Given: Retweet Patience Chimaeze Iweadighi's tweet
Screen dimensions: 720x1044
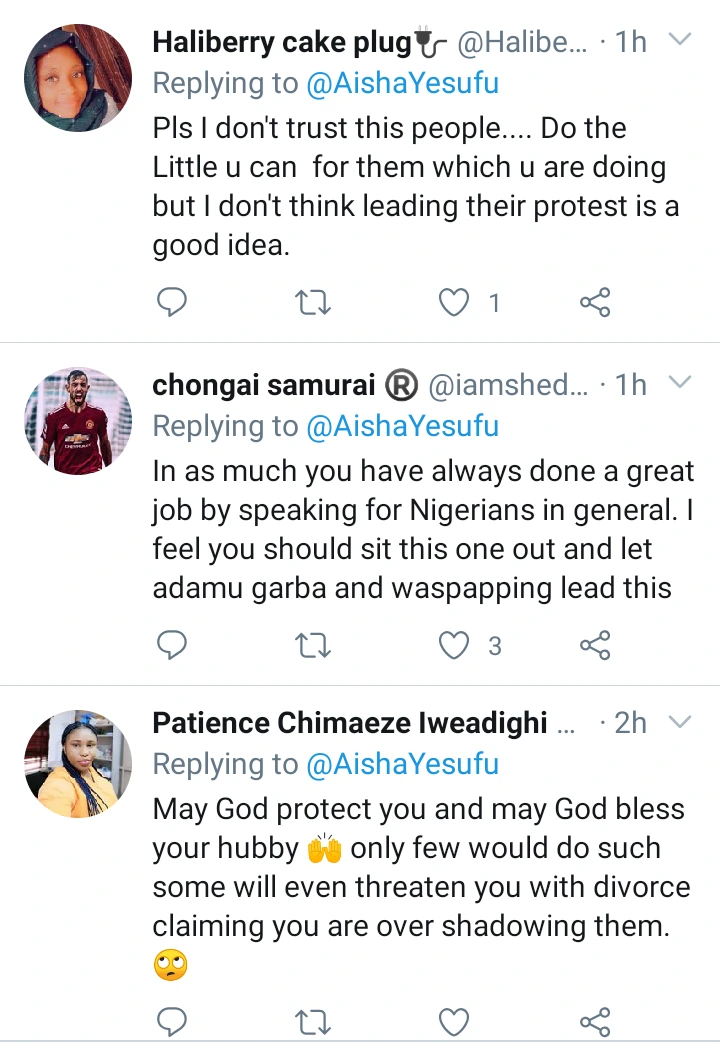Looking at the screenshot, I should pos(314,1021).
